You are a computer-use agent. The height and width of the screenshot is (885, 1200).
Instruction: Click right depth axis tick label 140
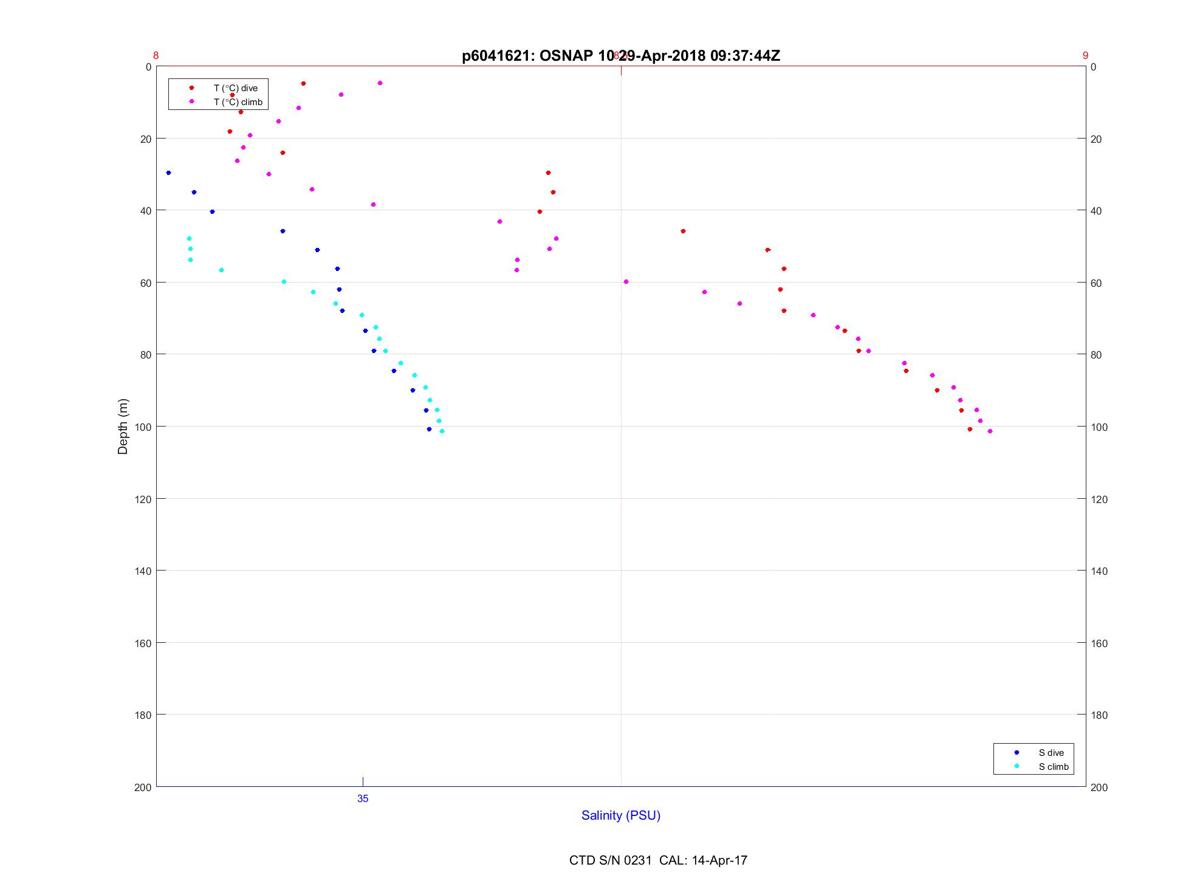[x=1100, y=571]
